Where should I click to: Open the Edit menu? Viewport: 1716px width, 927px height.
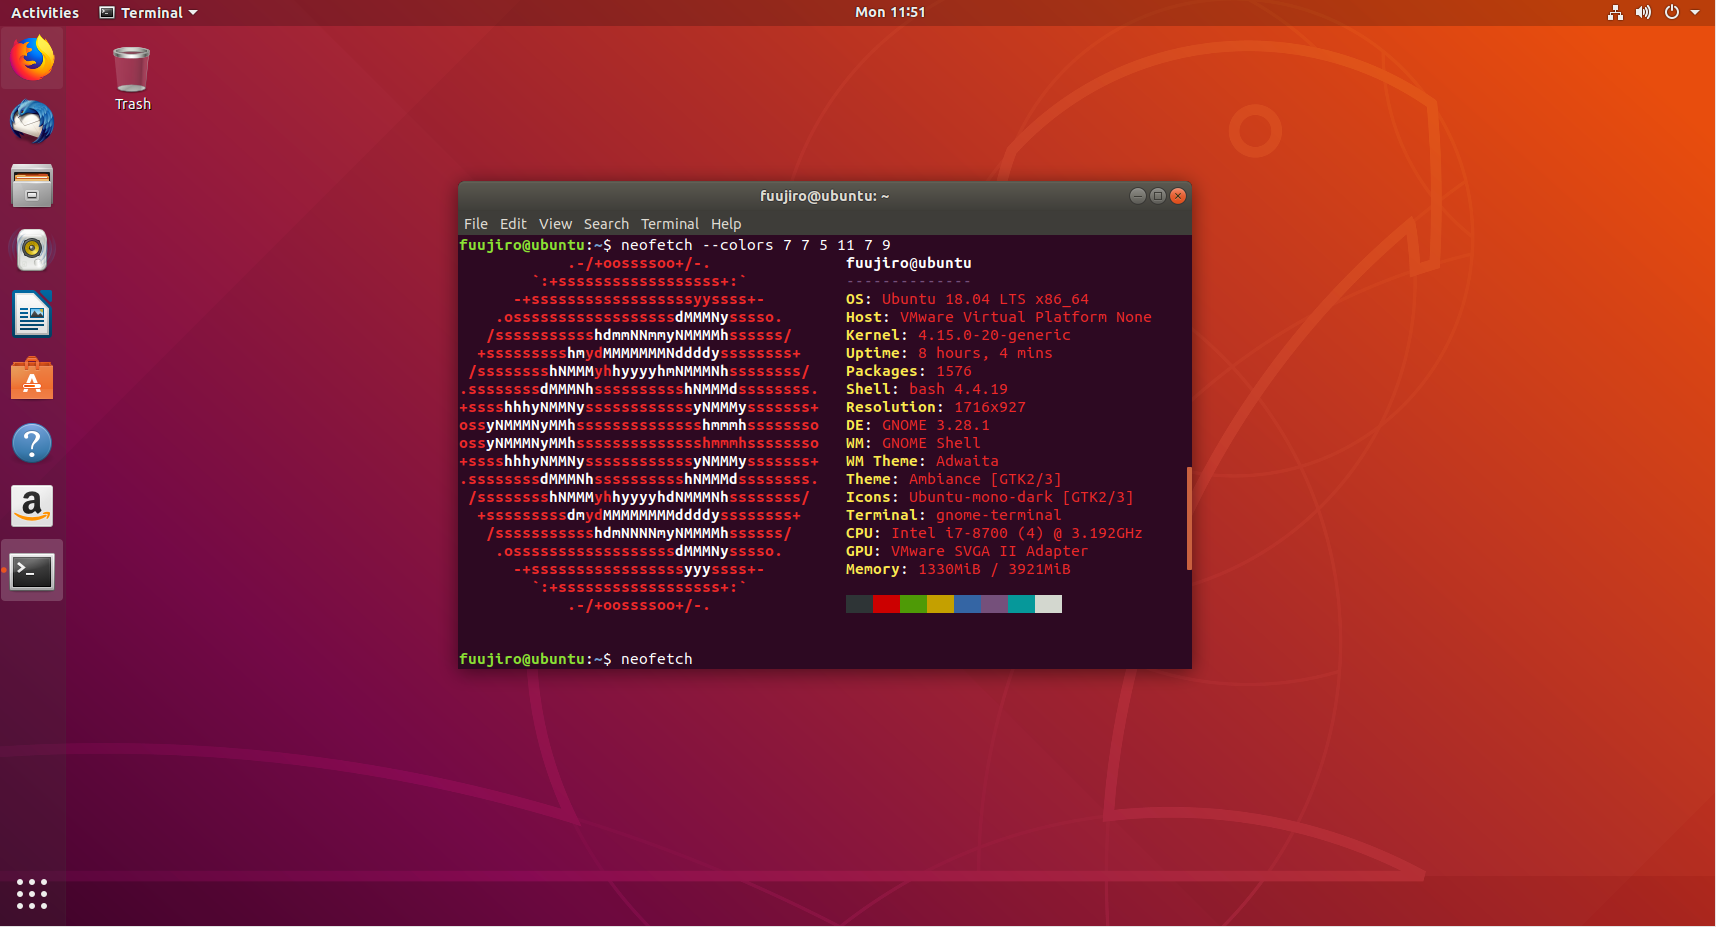(513, 224)
